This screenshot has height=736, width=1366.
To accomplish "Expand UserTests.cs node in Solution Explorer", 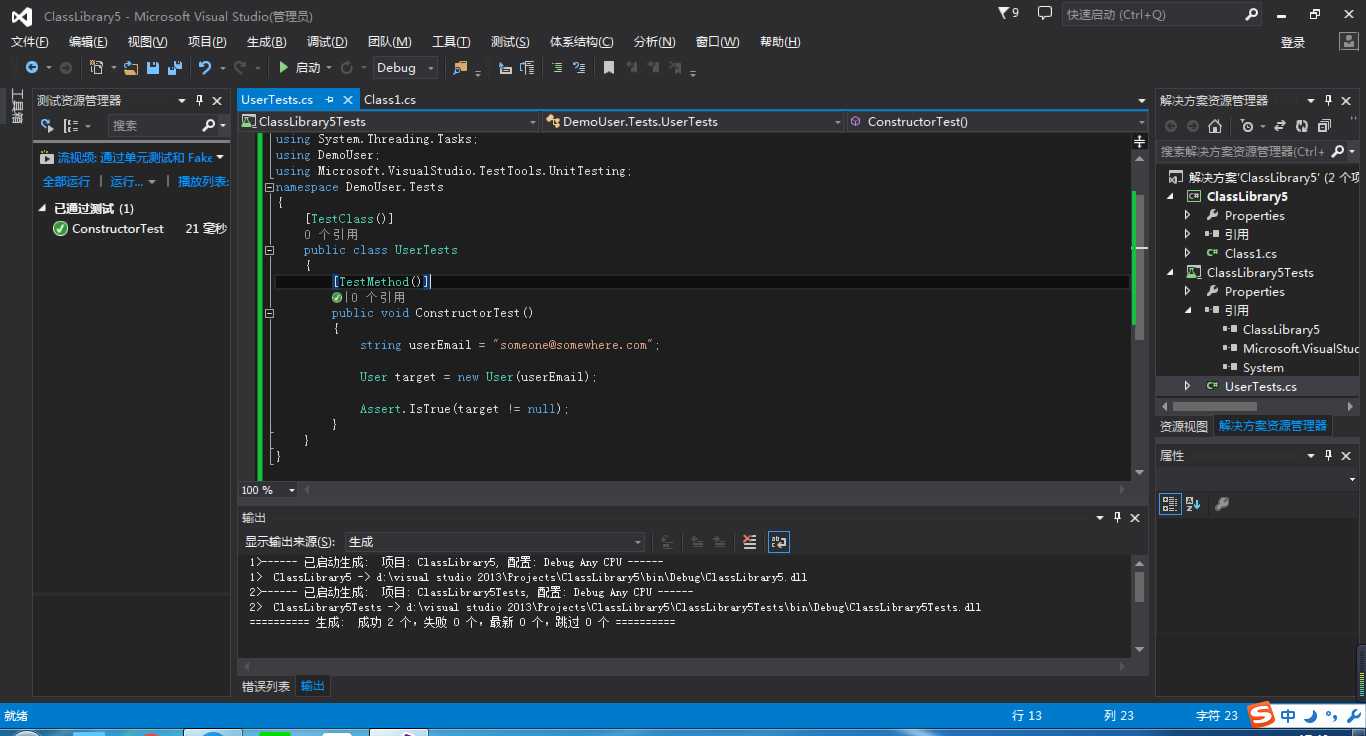I will coord(1188,386).
